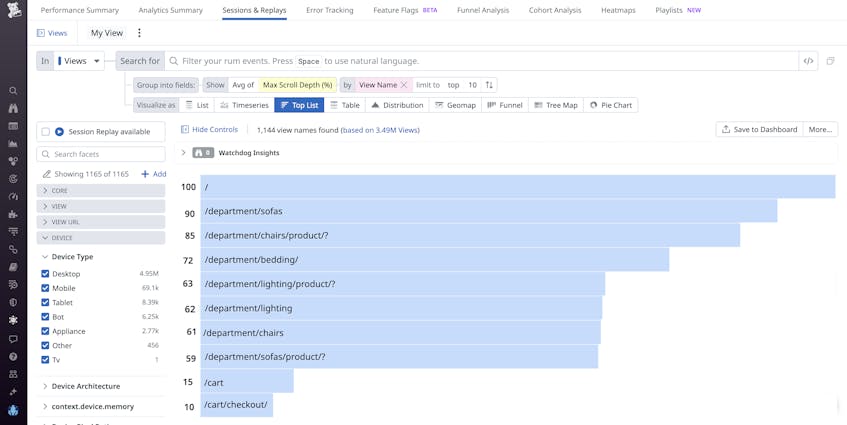Click the More... button
This screenshot has height=425, width=847.
click(820, 130)
